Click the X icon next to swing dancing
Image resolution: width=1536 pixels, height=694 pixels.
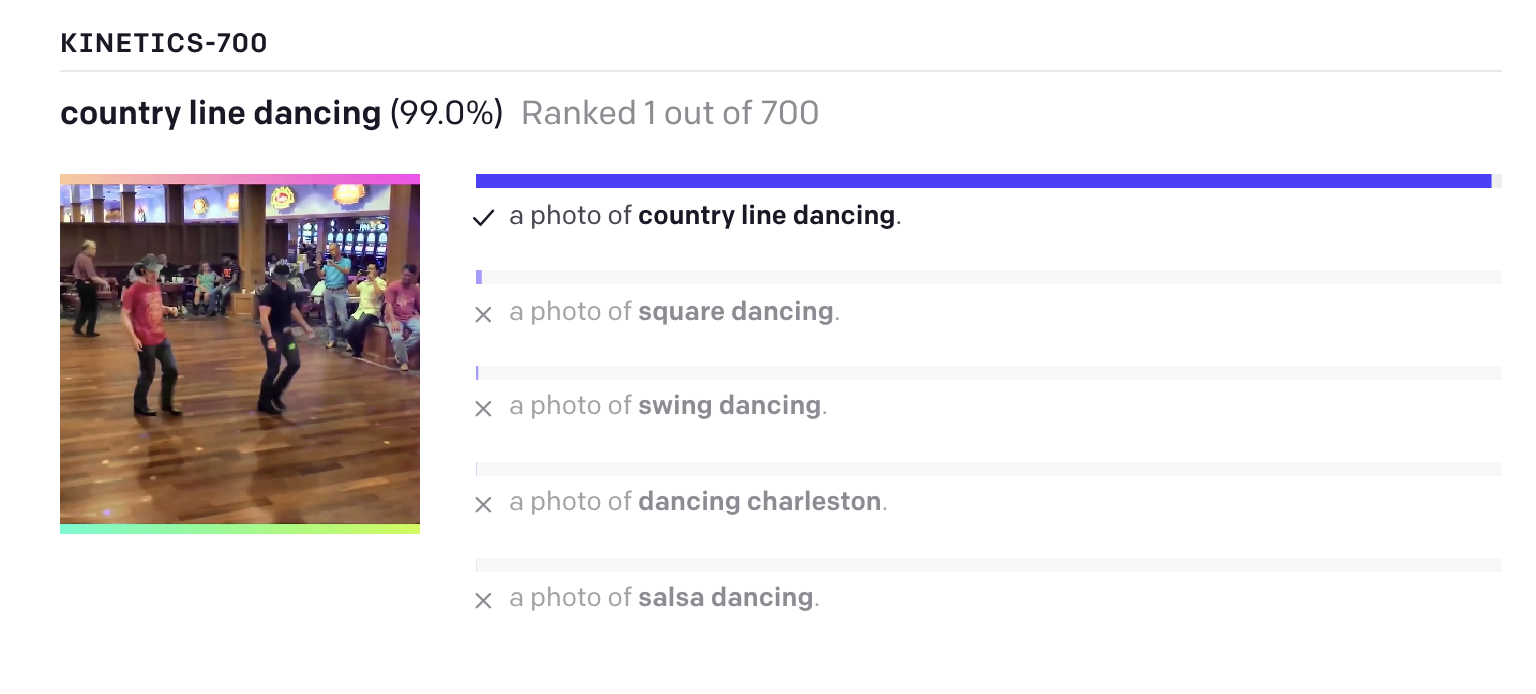[484, 408]
